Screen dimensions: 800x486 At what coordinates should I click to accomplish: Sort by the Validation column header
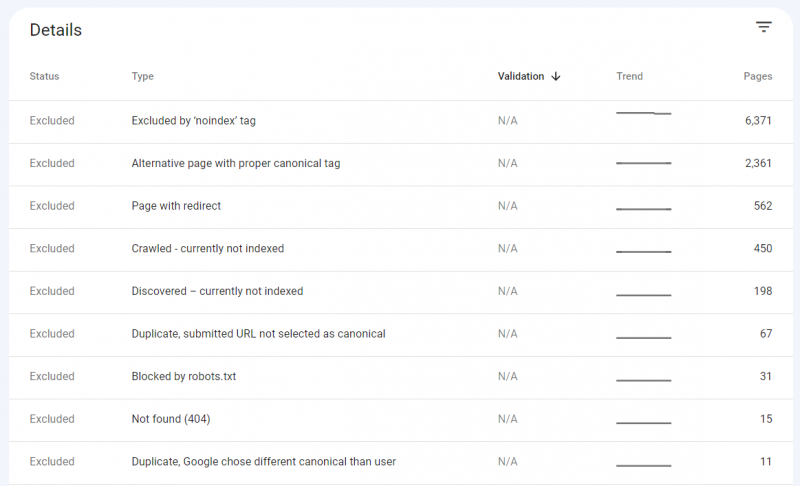(x=521, y=76)
